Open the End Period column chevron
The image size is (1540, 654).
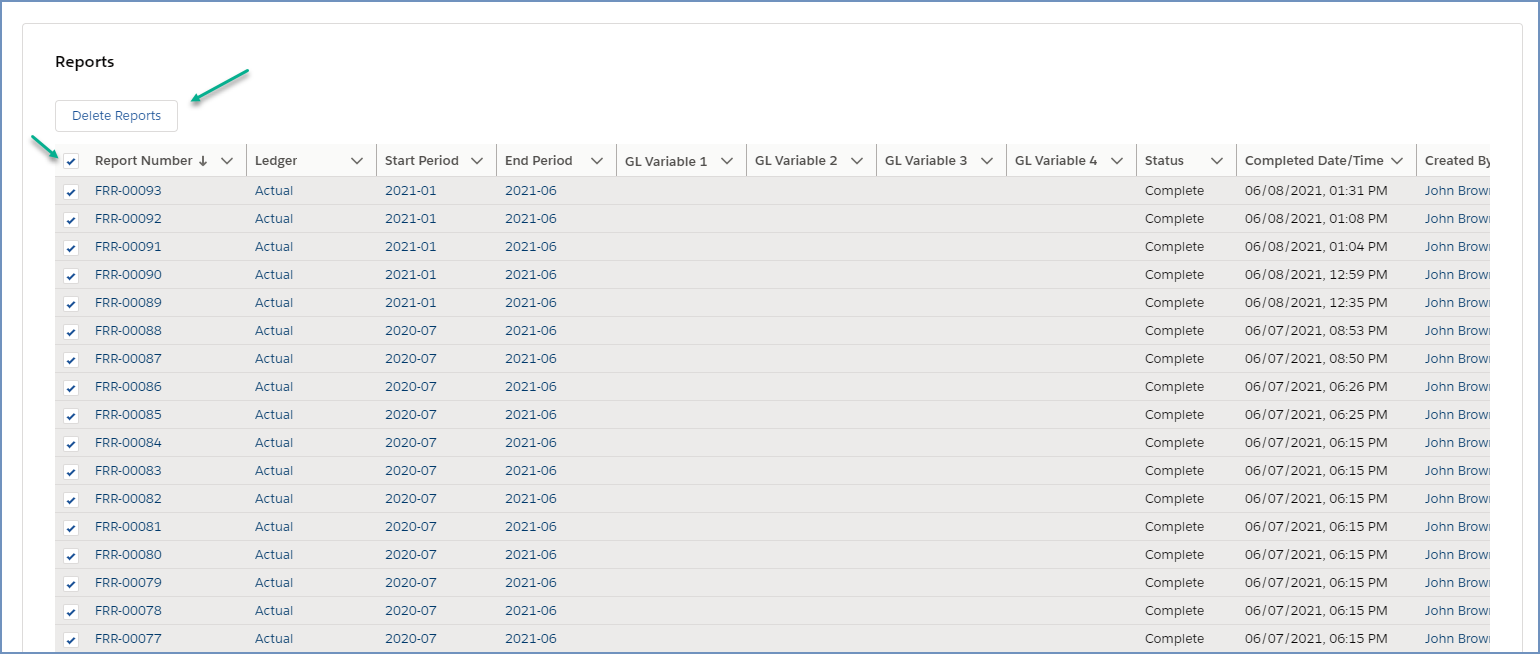click(x=597, y=161)
